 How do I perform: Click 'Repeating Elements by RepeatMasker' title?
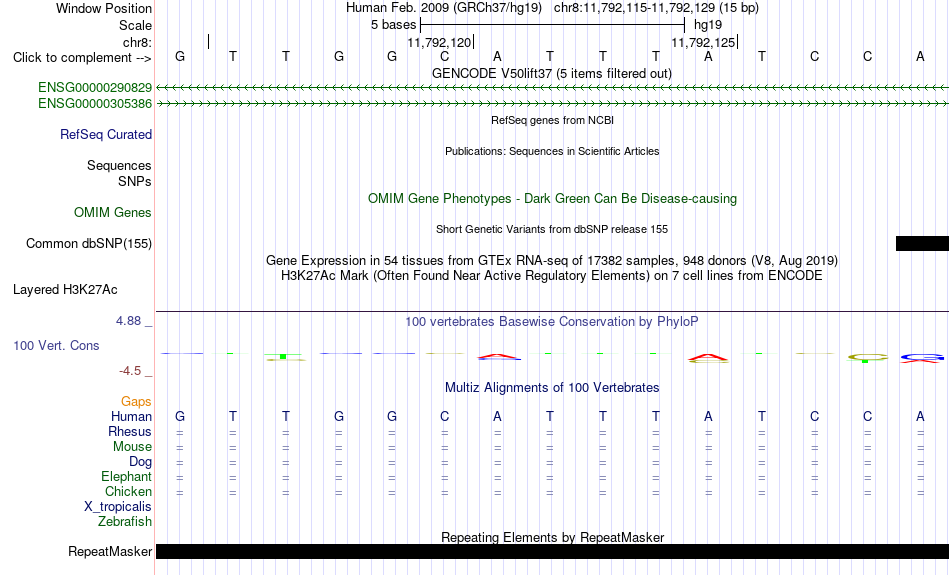(552, 537)
